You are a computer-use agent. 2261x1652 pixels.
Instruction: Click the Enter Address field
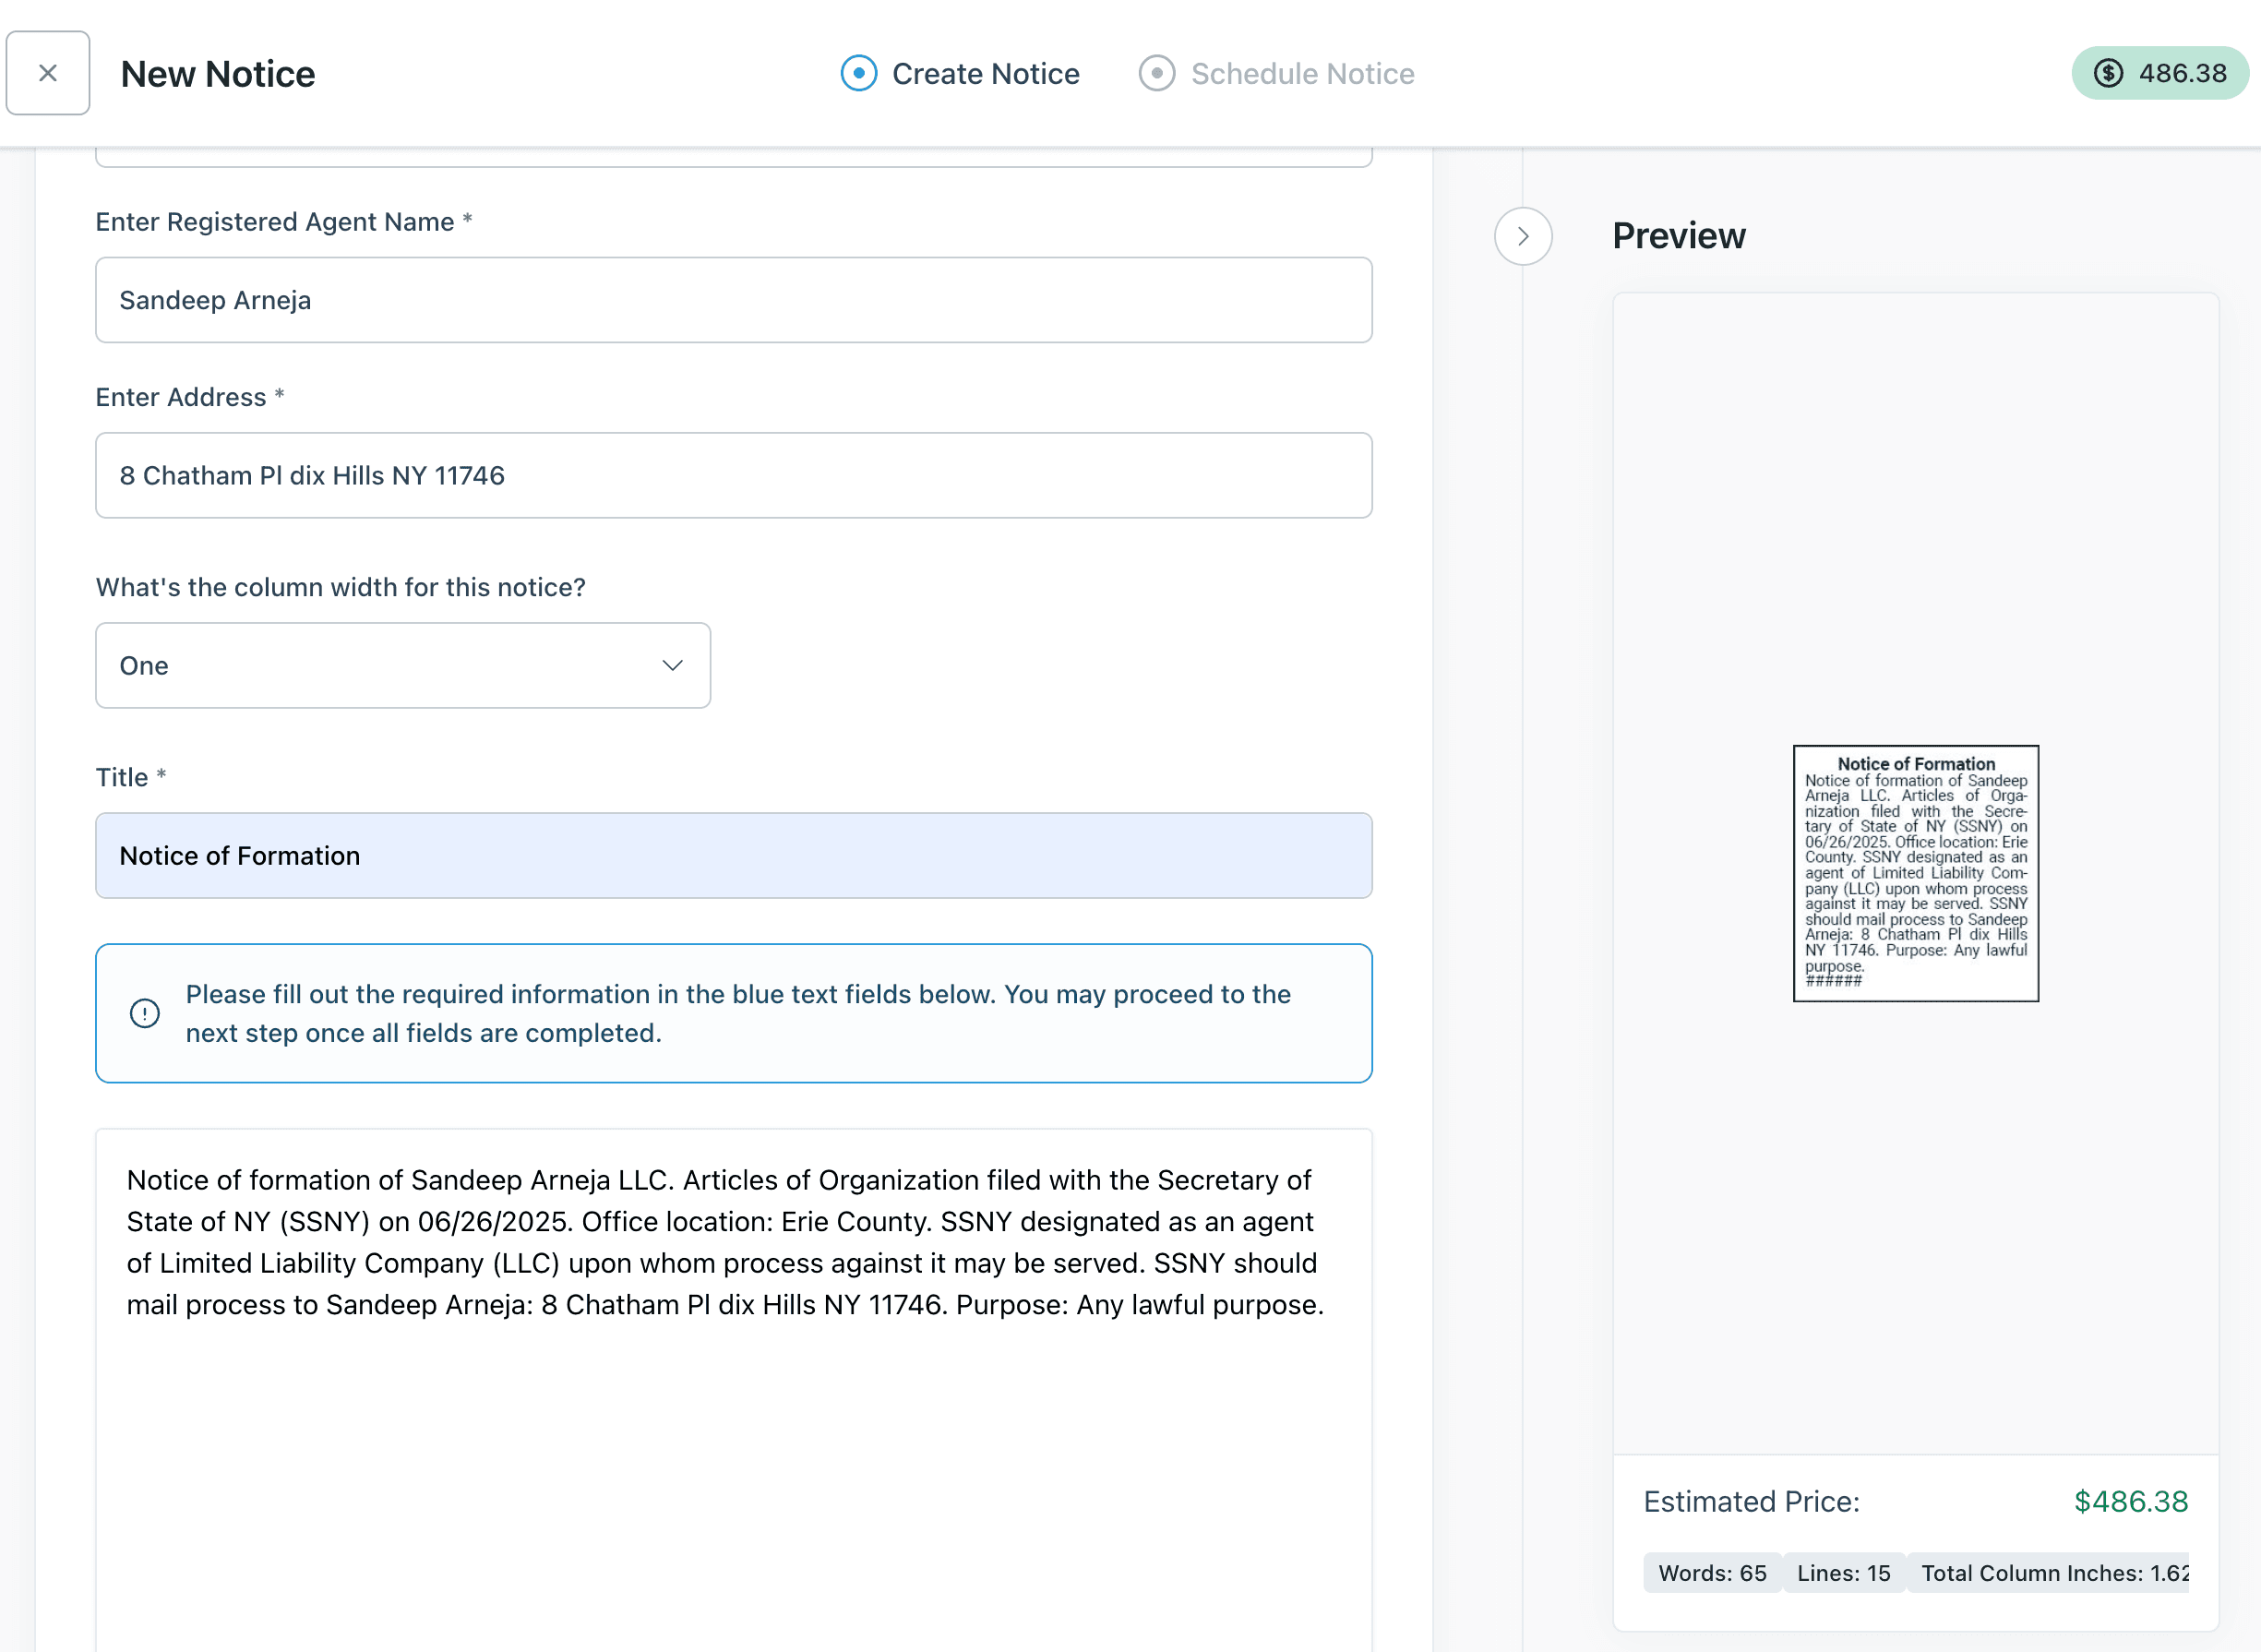tap(734, 476)
